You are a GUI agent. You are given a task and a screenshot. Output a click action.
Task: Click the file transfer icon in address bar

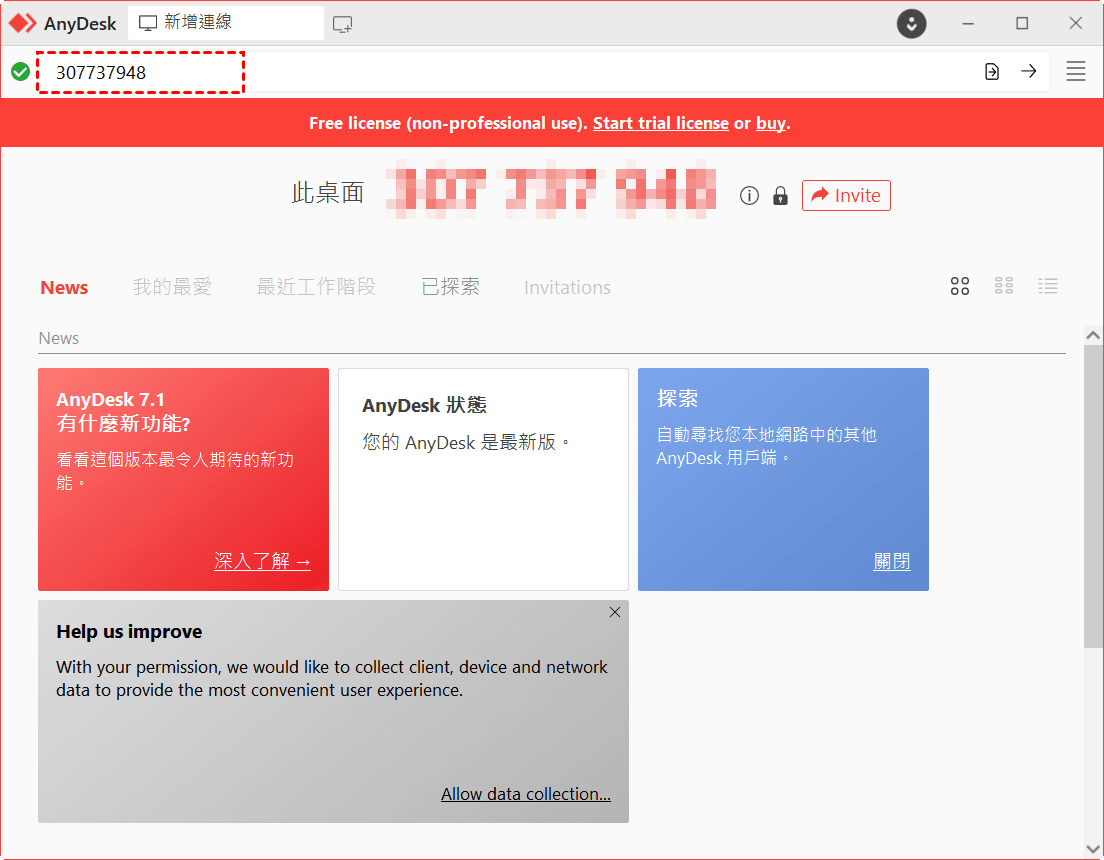pos(991,71)
